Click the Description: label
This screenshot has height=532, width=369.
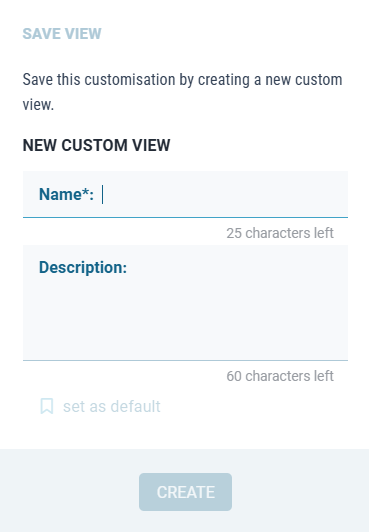(83, 267)
